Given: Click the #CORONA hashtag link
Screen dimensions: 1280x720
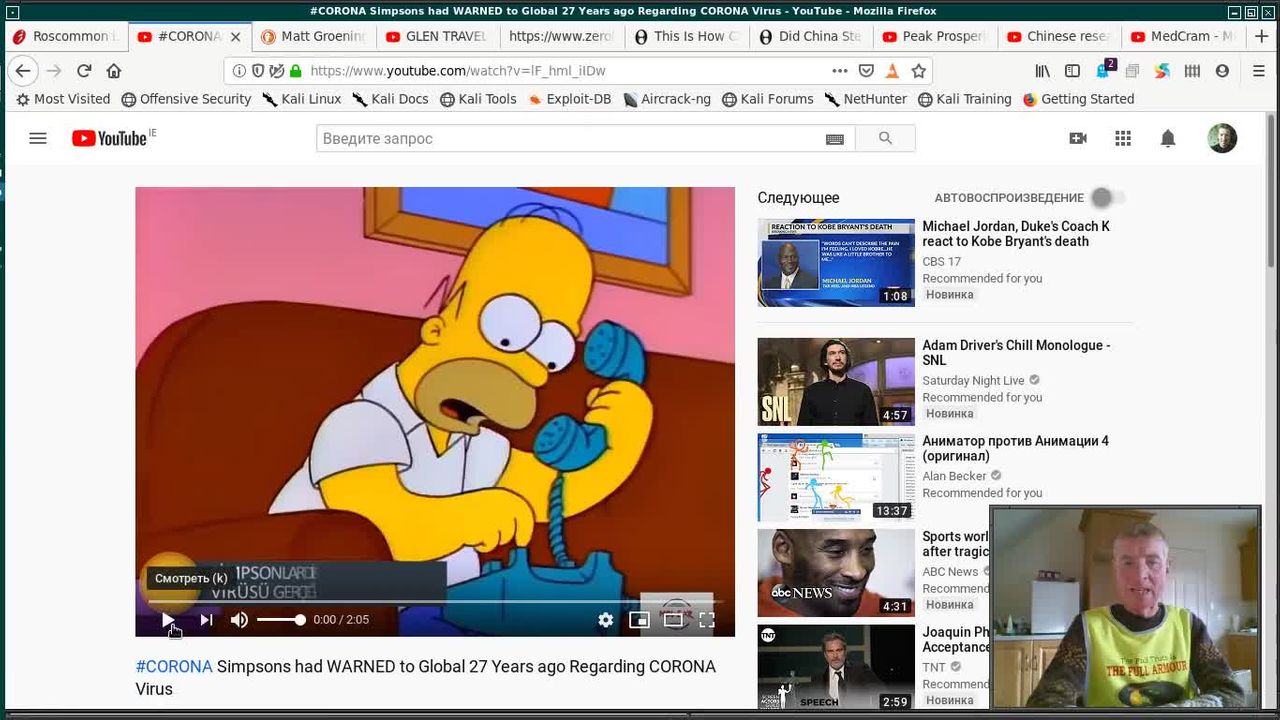Looking at the screenshot, I should click(x=174, y=667).
